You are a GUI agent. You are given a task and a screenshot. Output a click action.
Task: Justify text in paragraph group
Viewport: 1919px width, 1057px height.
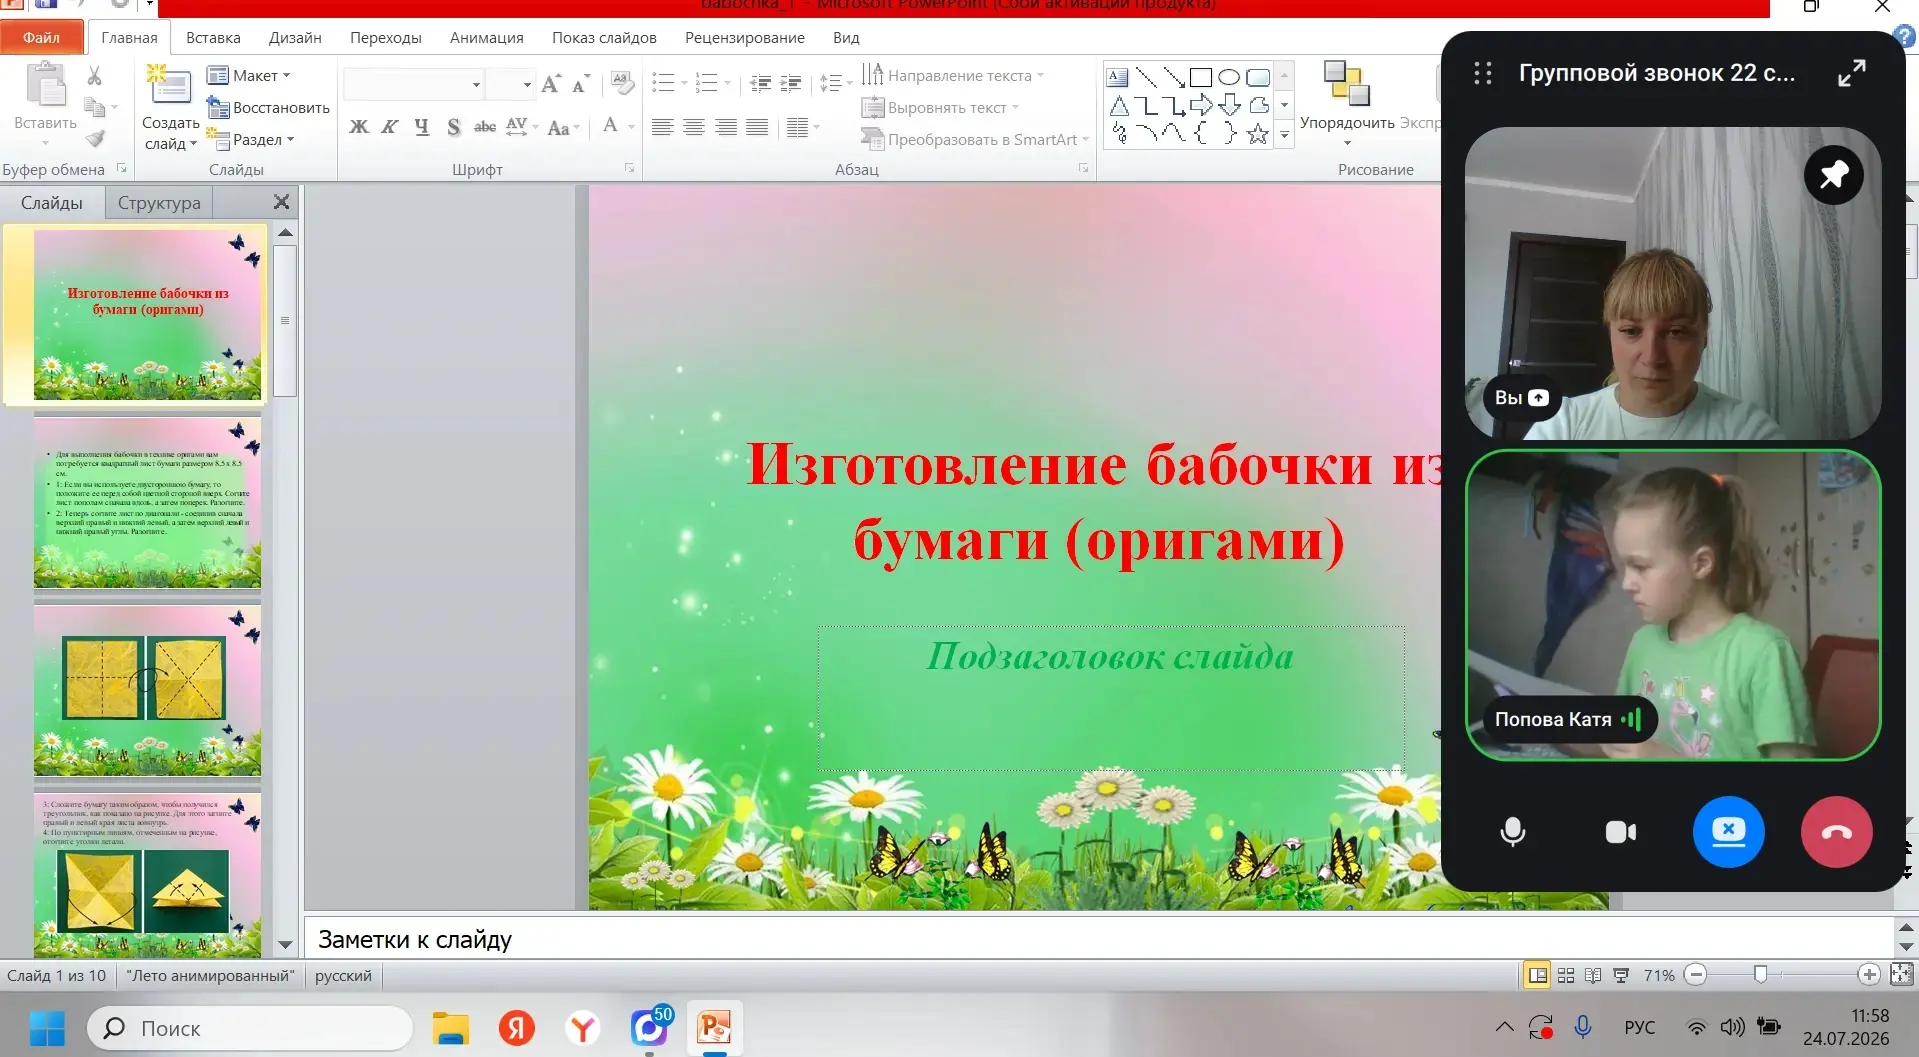click(758, 127)
